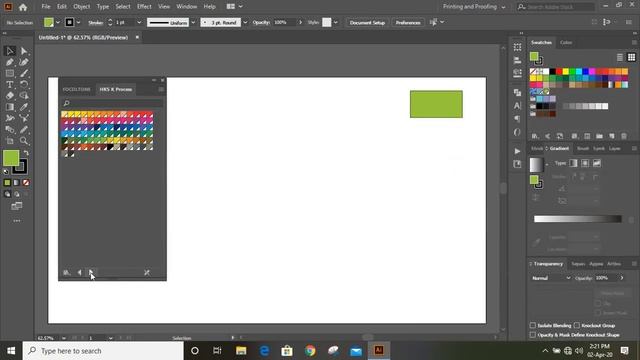Viewport: 640px width, 360px height.
Task: Switch to the HKS K Process tab
Action: (x=116, y=89)
